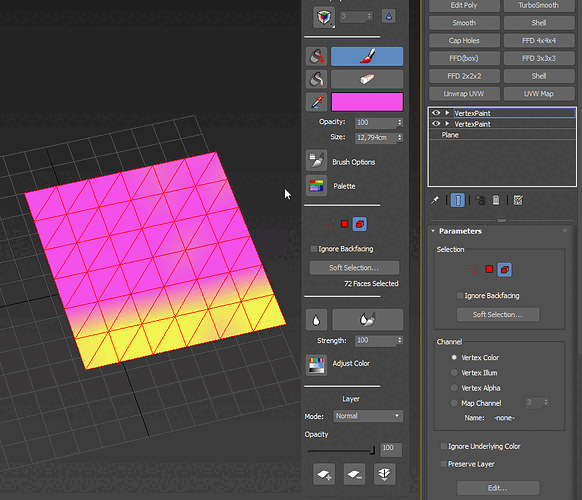Select the Map Channel radio
582x500 pixels.
coord(454,403)
